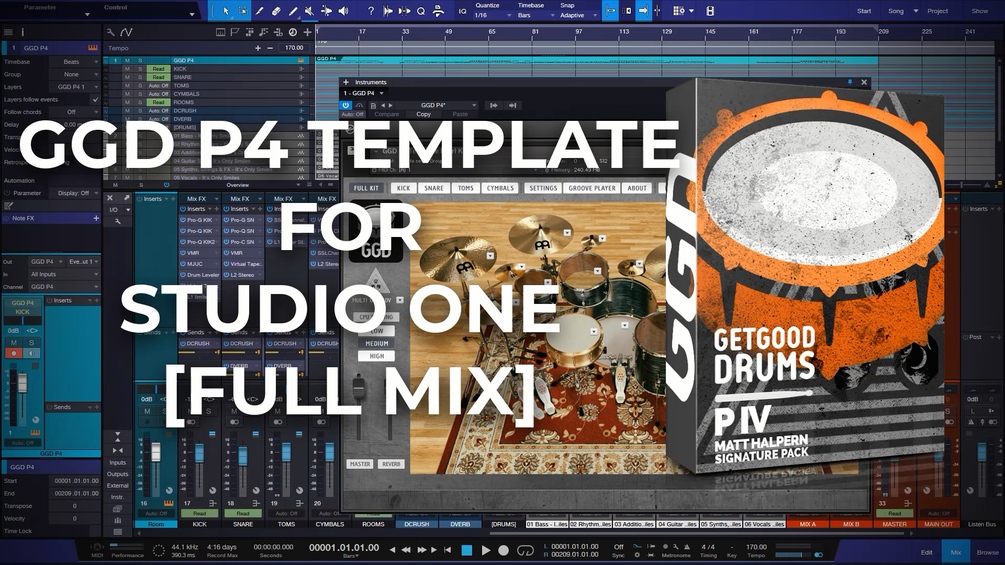1005x565 pixels.
Task: Open the Layers GGD P4 1 dropdown
Action: (x=76, y=86)
